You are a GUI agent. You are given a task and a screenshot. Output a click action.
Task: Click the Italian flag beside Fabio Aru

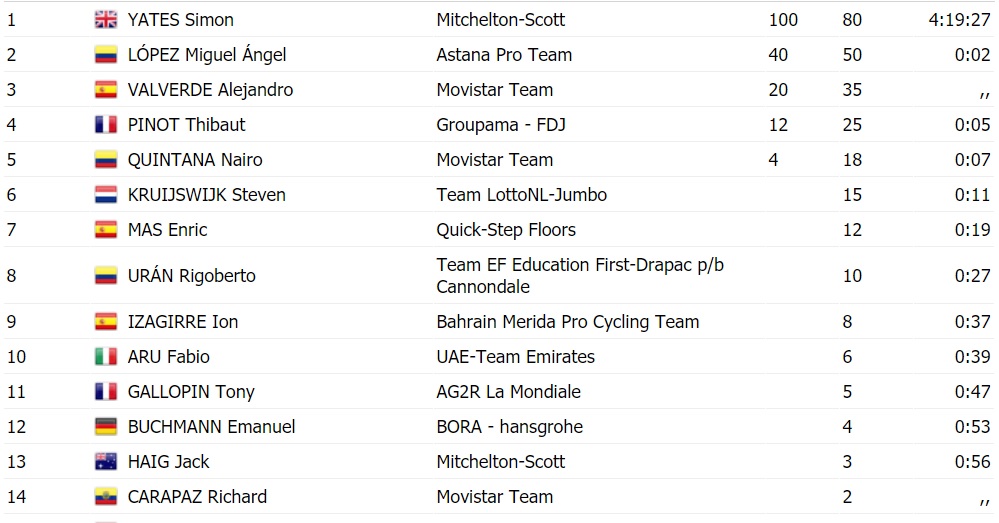point(105,357)
